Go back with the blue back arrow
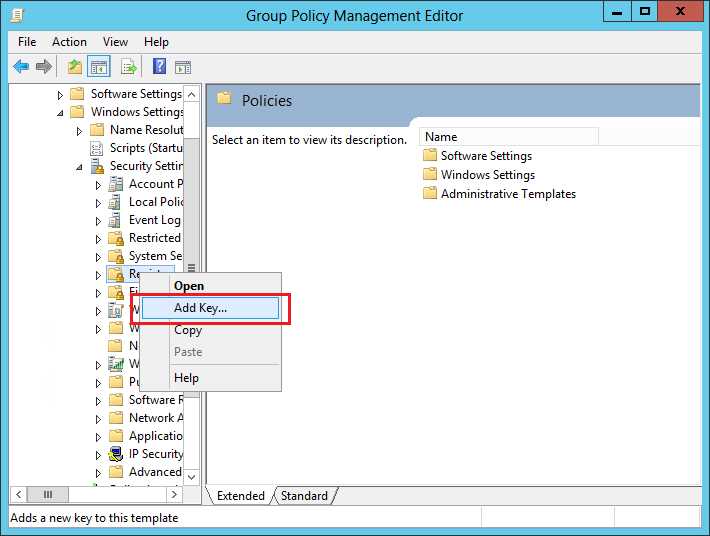 [21, 67]
